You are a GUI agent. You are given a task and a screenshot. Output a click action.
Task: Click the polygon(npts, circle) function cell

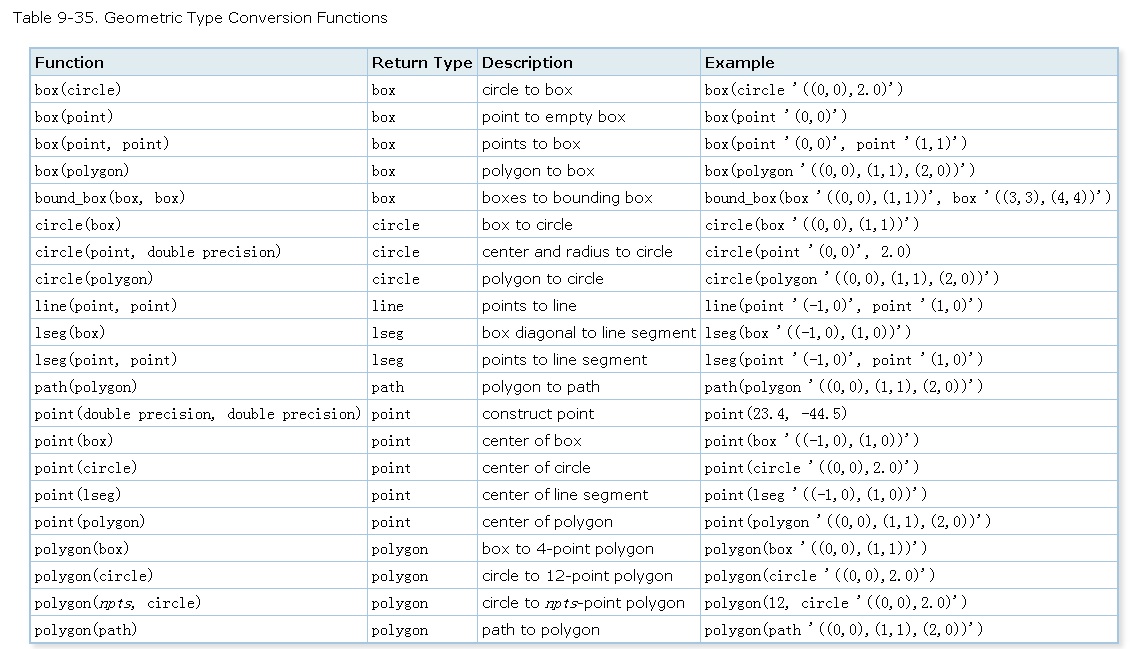(118, 603)
